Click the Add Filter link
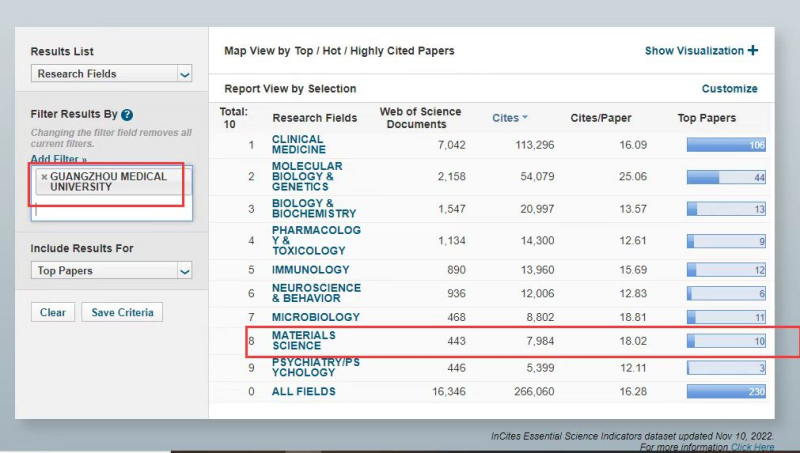This screenshot has width=800, height=453. point(58,159)
